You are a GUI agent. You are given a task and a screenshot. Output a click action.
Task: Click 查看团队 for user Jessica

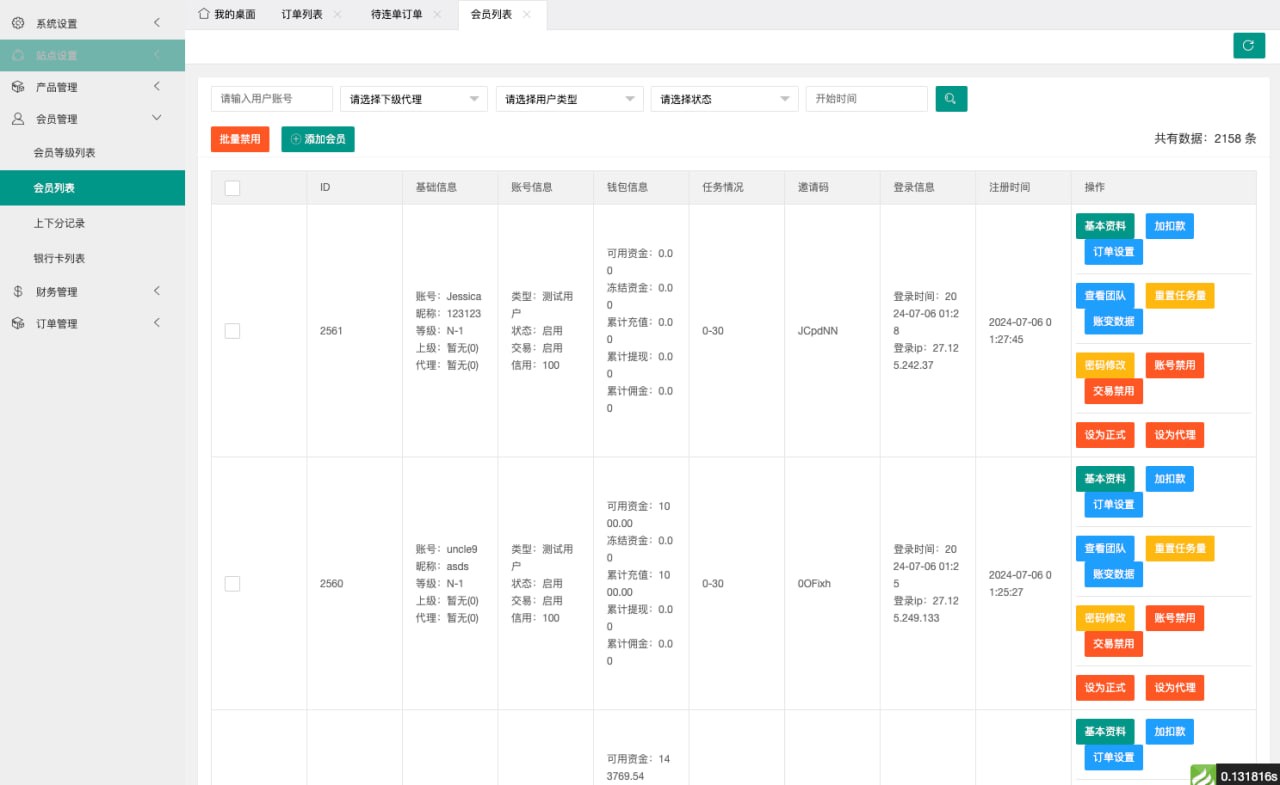[1105, 296]
